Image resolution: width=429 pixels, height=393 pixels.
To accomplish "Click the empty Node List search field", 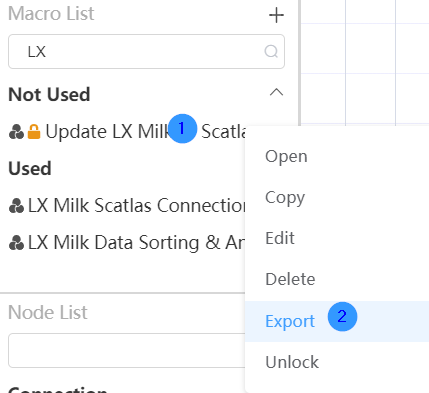I will tap(127, 350).
